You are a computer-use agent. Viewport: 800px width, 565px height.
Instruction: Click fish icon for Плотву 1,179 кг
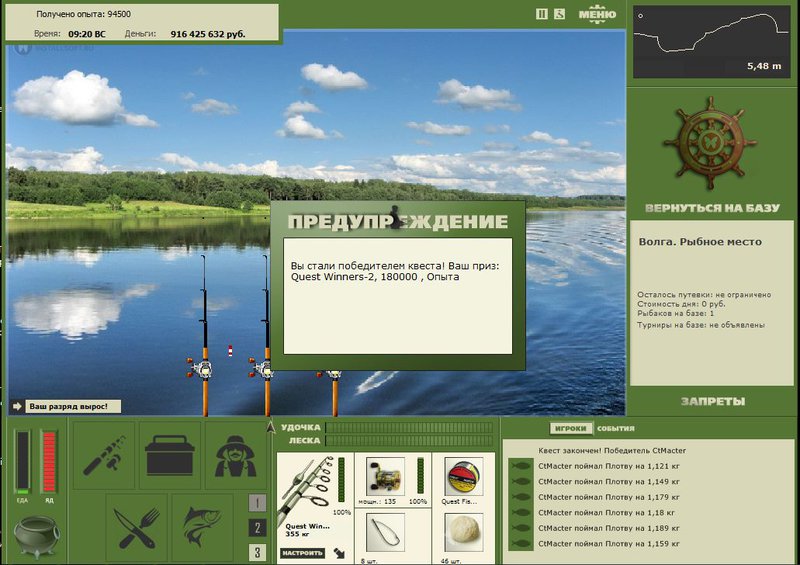(x=520, y=497)
